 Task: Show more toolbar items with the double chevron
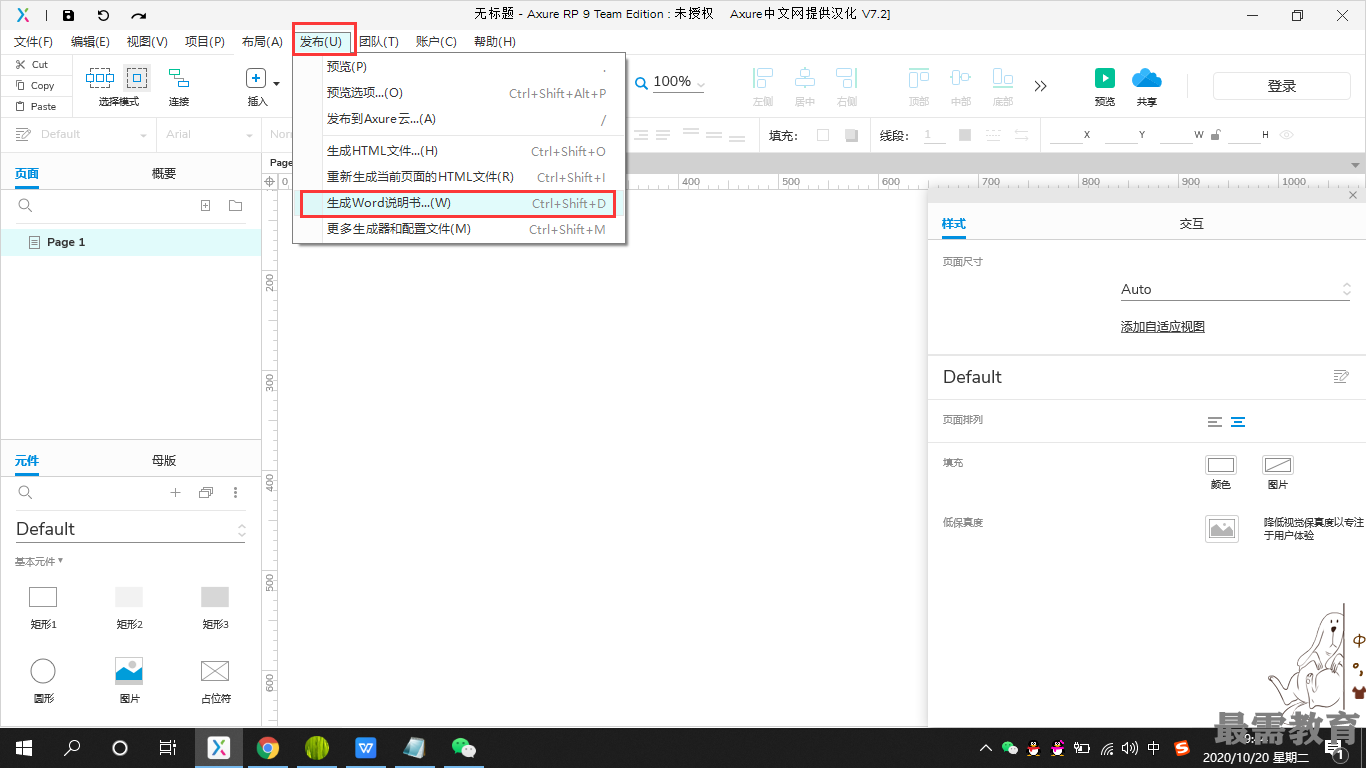tap(1041, 86)
